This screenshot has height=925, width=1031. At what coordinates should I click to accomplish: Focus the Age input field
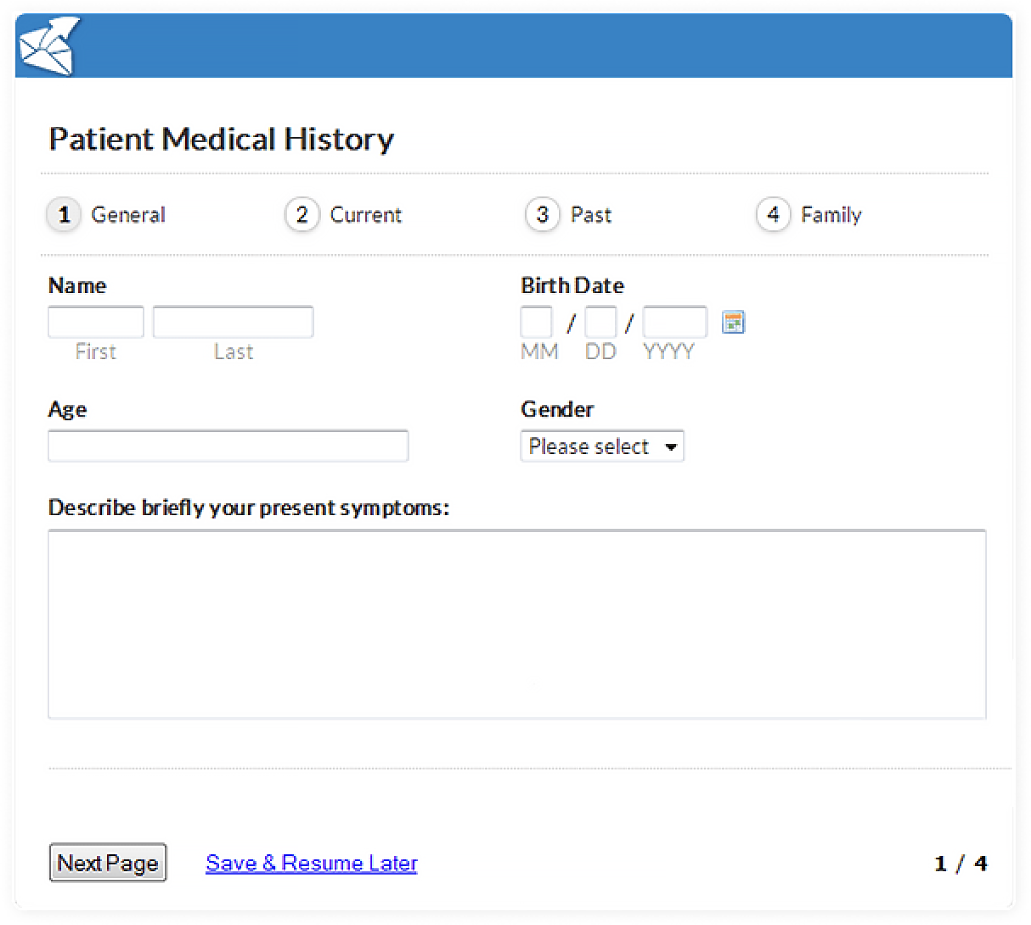(228, 446)
